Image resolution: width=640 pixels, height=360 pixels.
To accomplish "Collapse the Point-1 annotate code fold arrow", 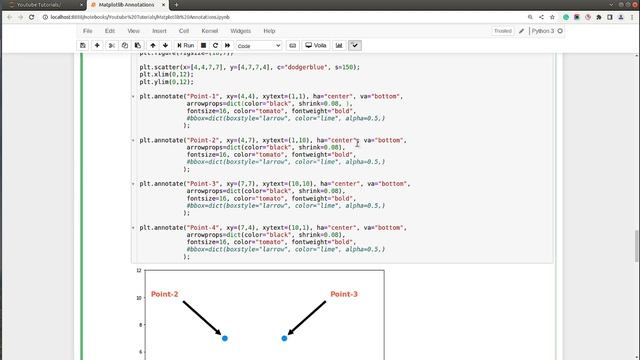I will [133, 97].
